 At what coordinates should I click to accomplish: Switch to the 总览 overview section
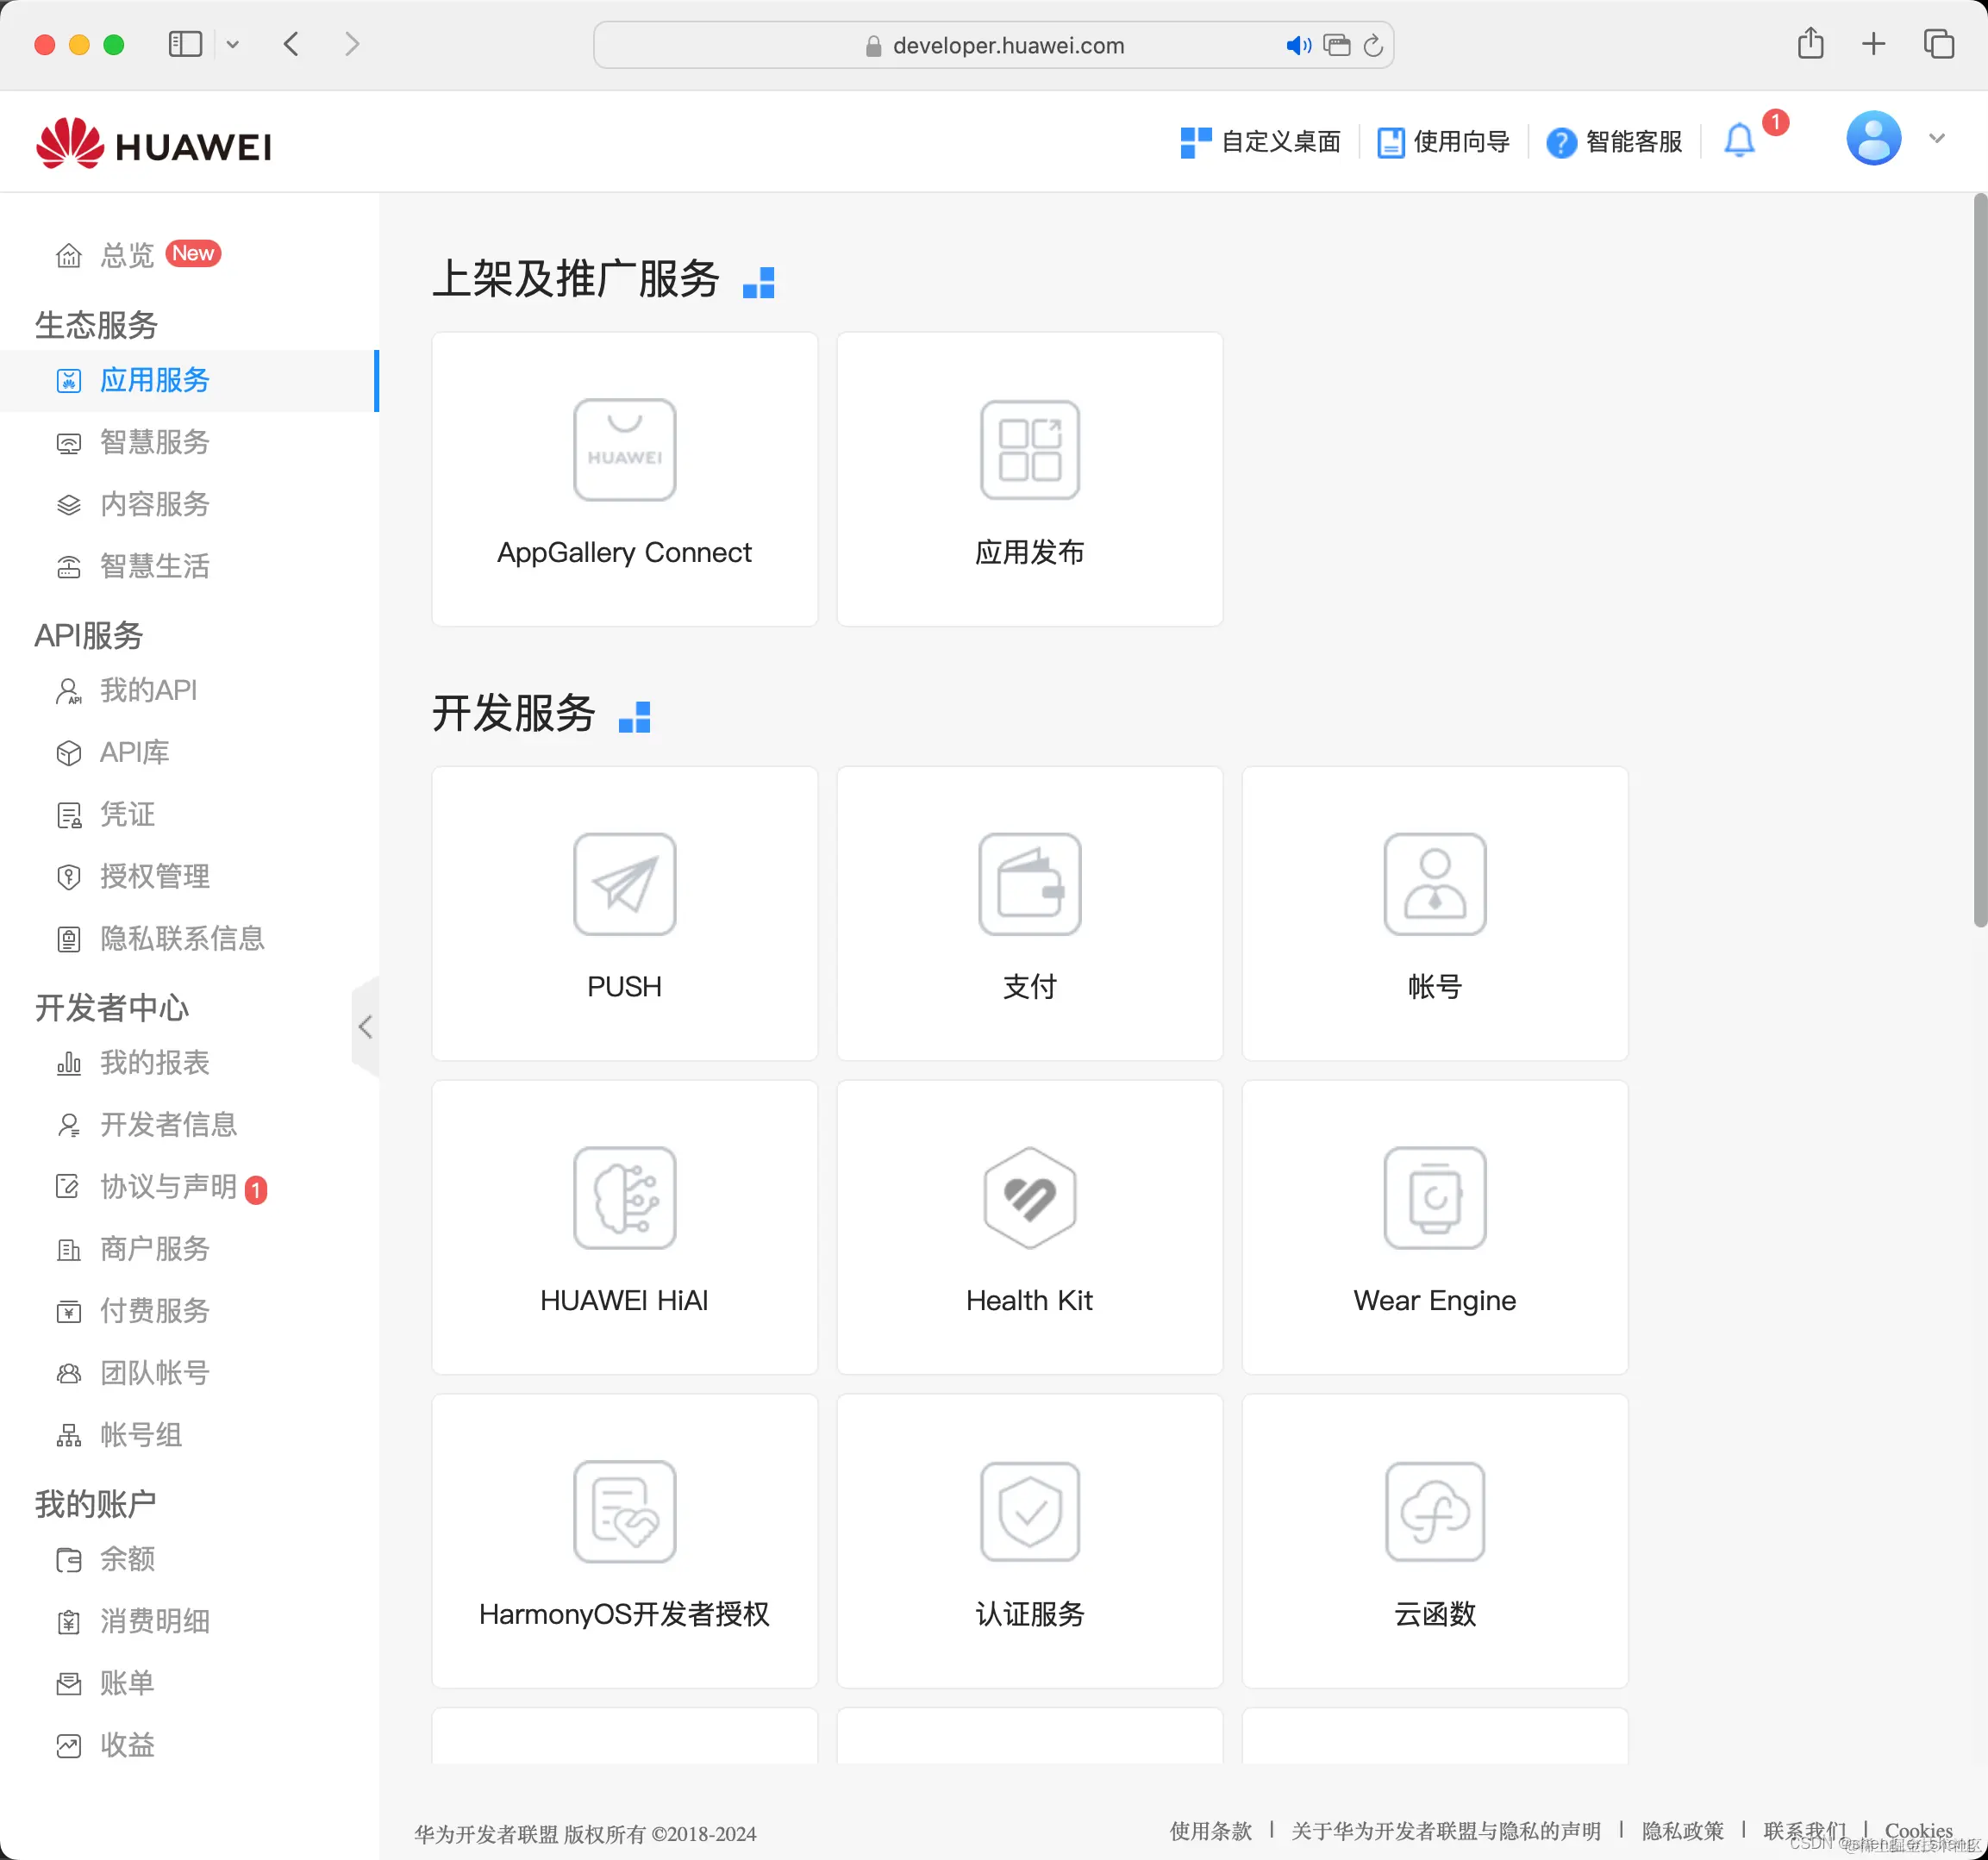127,254
